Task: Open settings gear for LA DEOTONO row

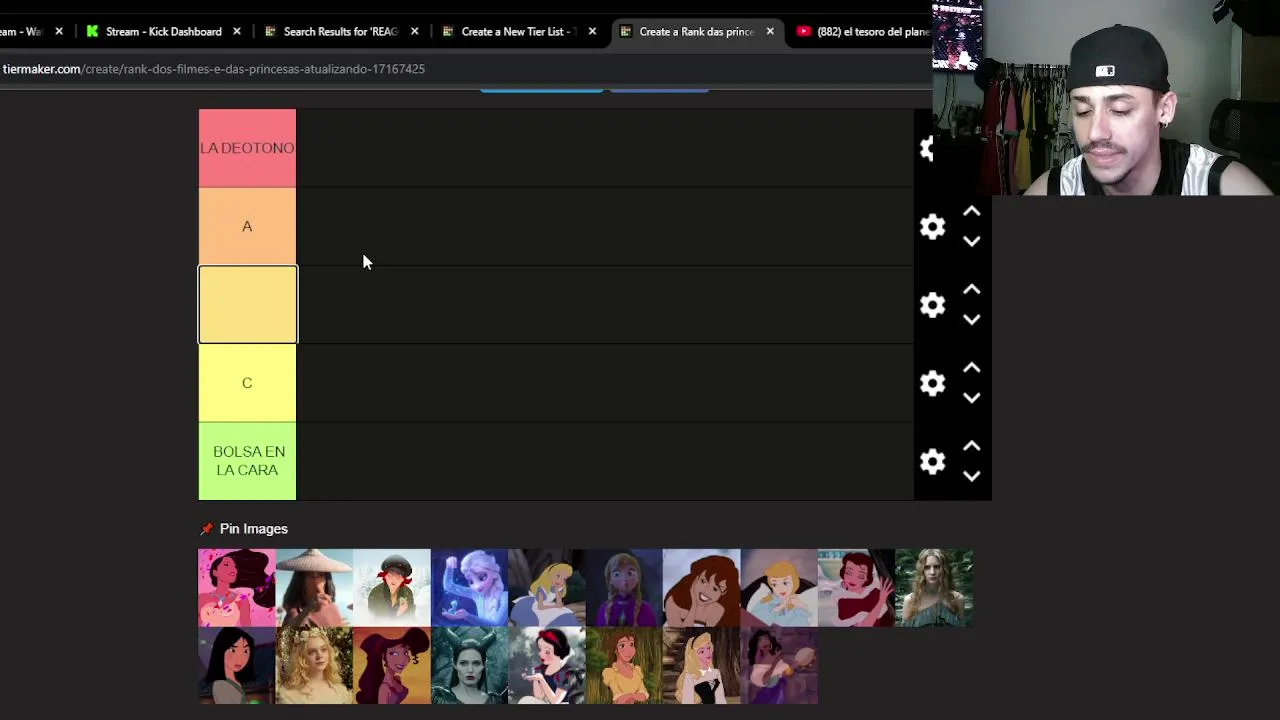Action: coord(927,149)
